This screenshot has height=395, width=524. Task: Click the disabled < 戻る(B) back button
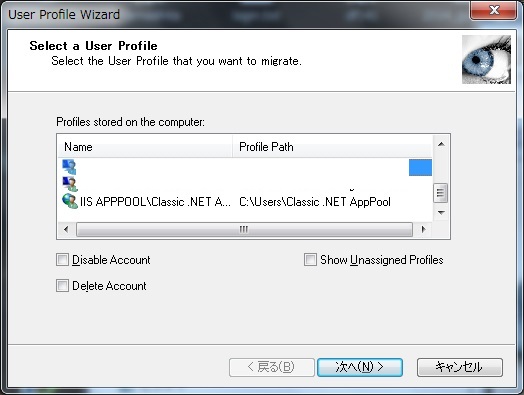(x=272, y=367)
